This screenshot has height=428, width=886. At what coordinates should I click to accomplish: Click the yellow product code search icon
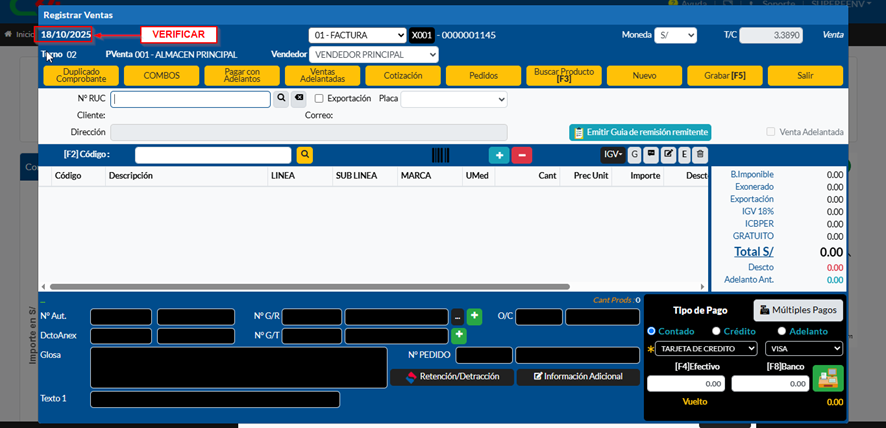305,155
